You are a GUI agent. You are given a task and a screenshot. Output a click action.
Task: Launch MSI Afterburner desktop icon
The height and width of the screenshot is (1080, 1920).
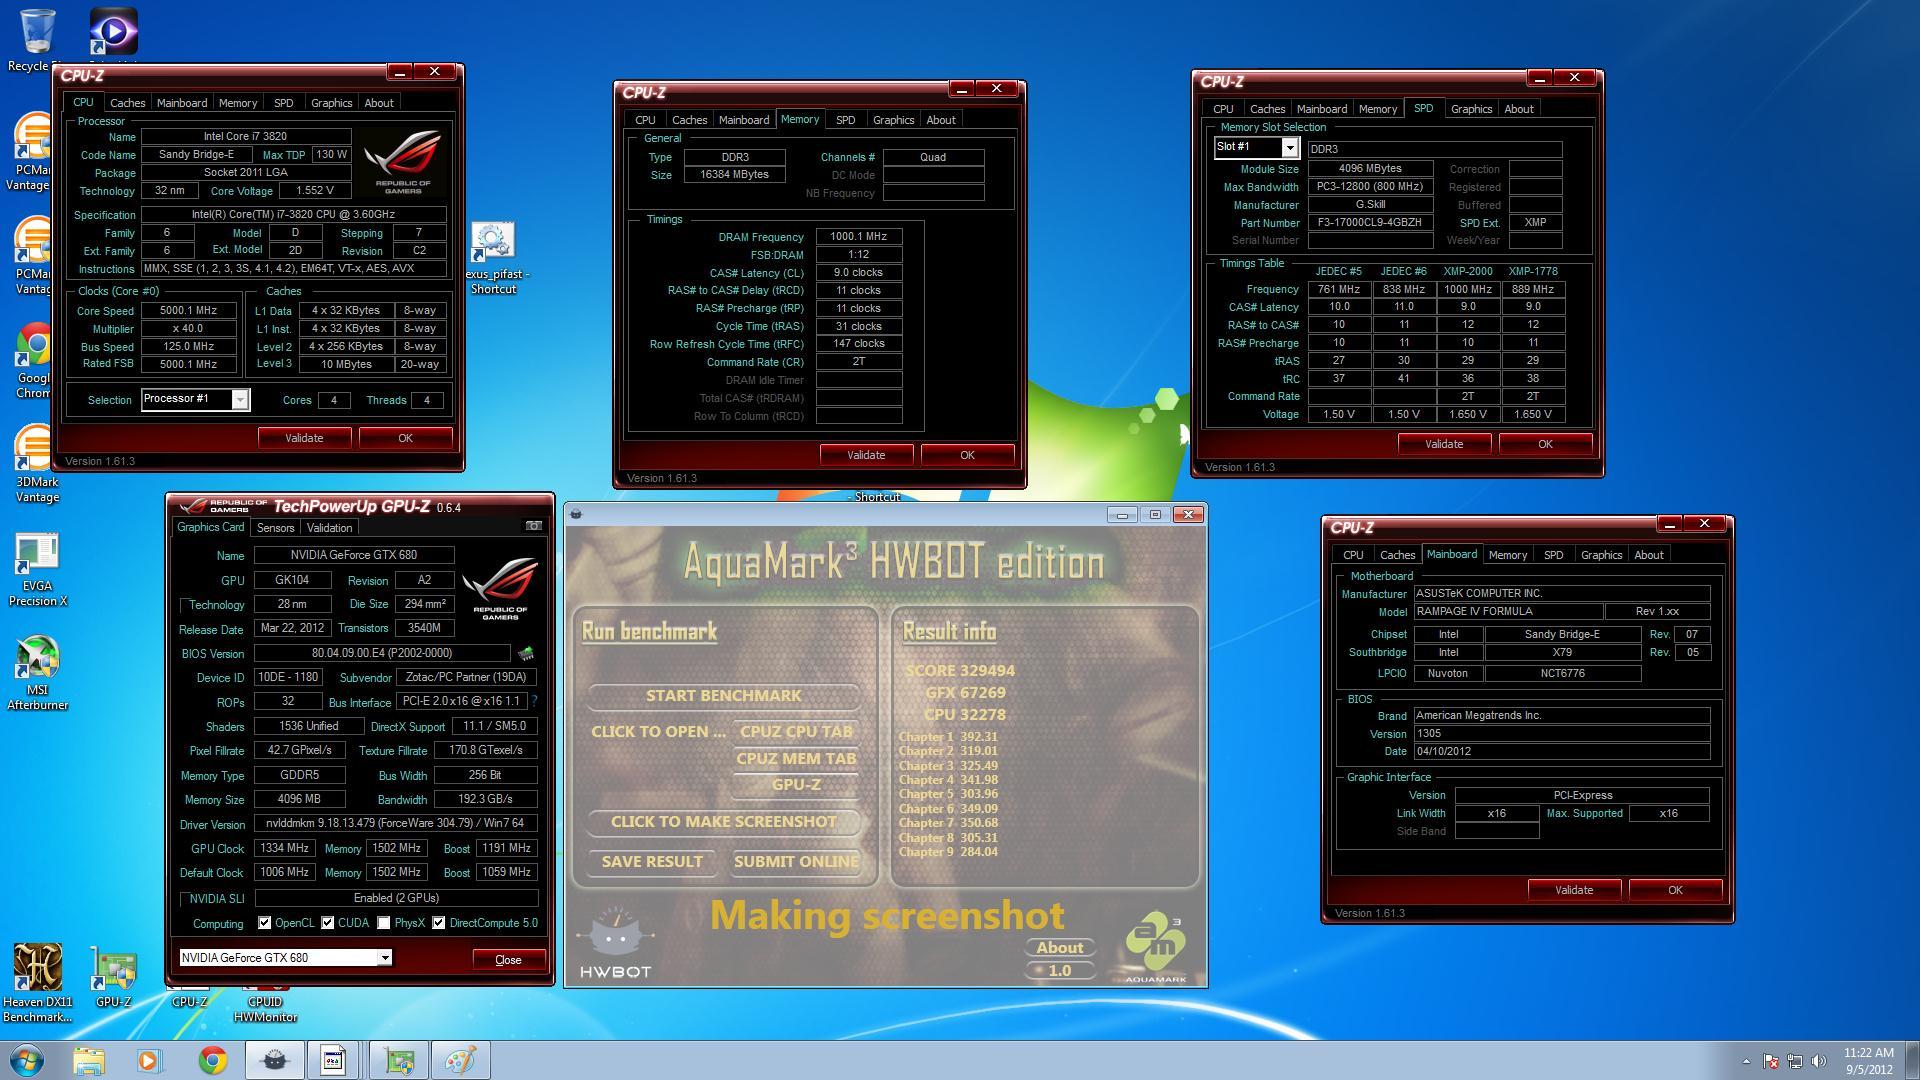[37, 674]
